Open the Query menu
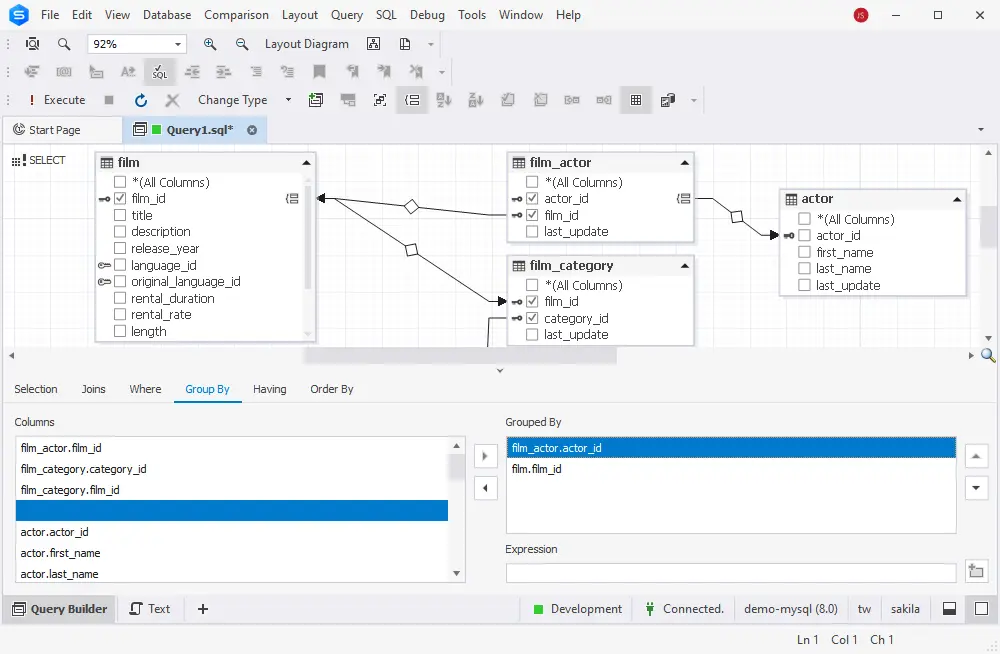1000x654 pixels. (x=346, y=14)
